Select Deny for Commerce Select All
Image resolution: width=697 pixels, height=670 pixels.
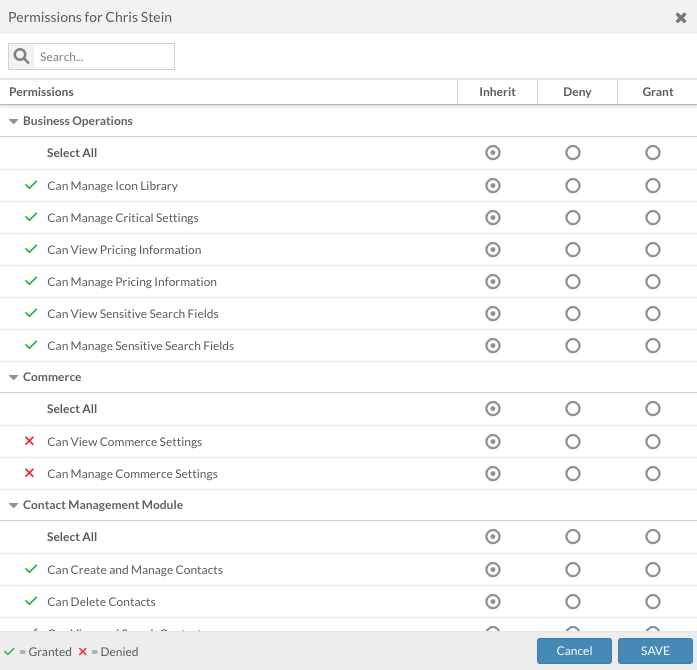573,409
